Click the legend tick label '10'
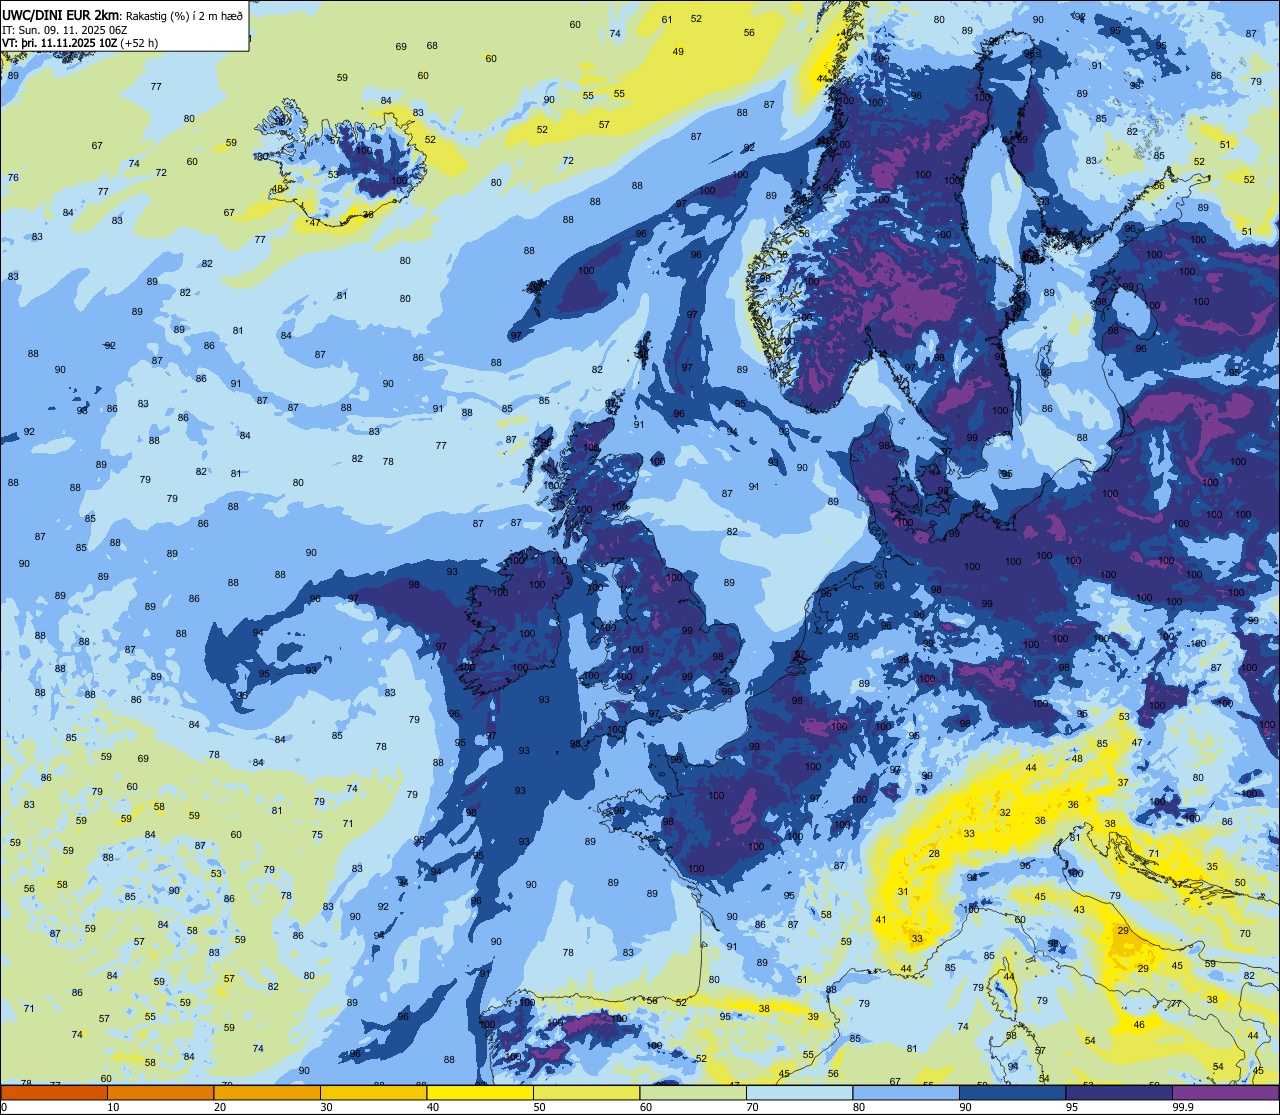 tap(114, 1107)
